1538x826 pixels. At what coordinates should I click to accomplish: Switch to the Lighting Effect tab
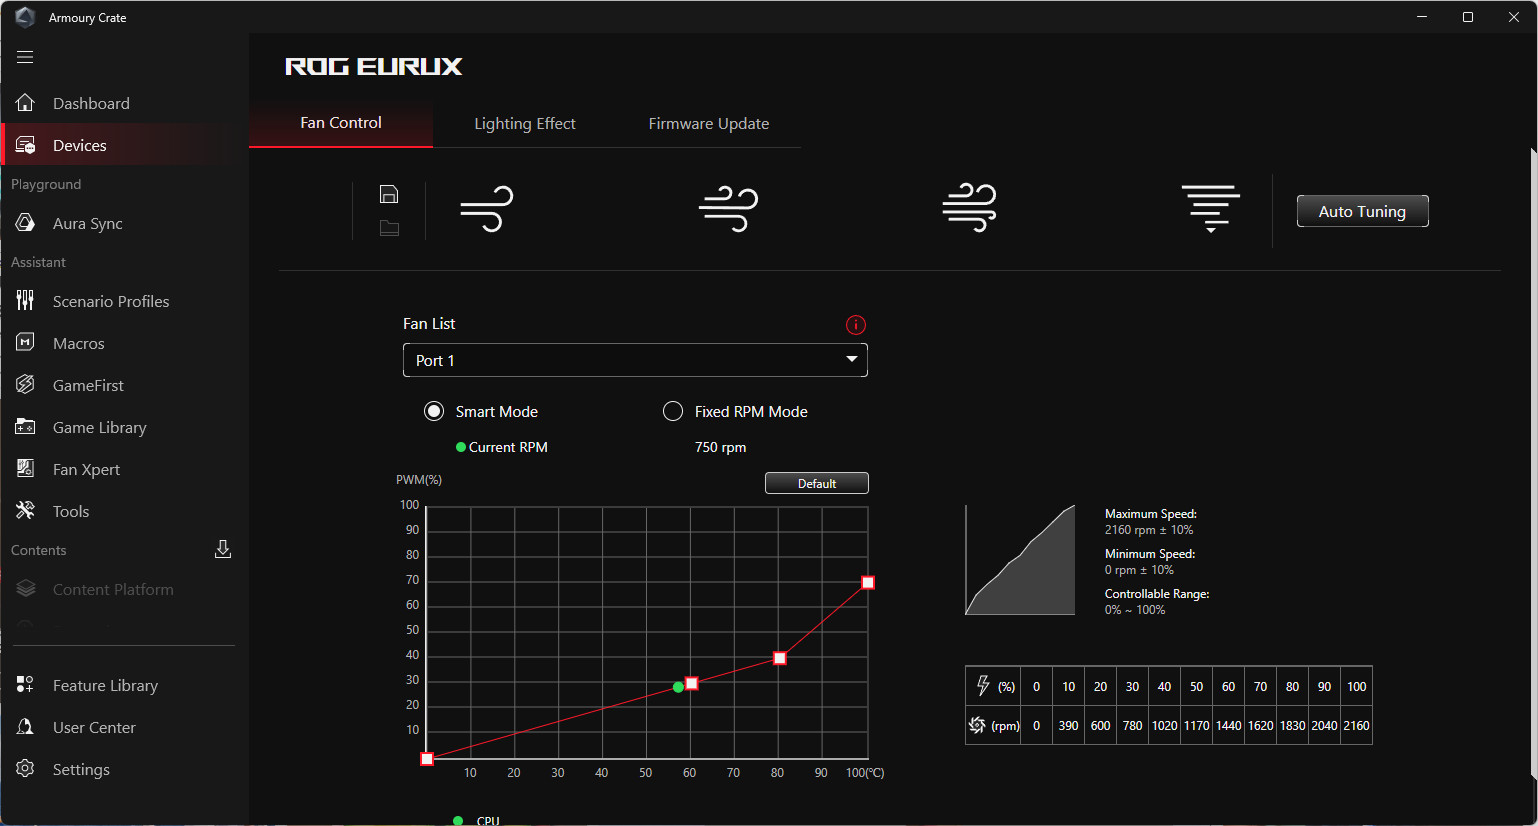(525, 124)
